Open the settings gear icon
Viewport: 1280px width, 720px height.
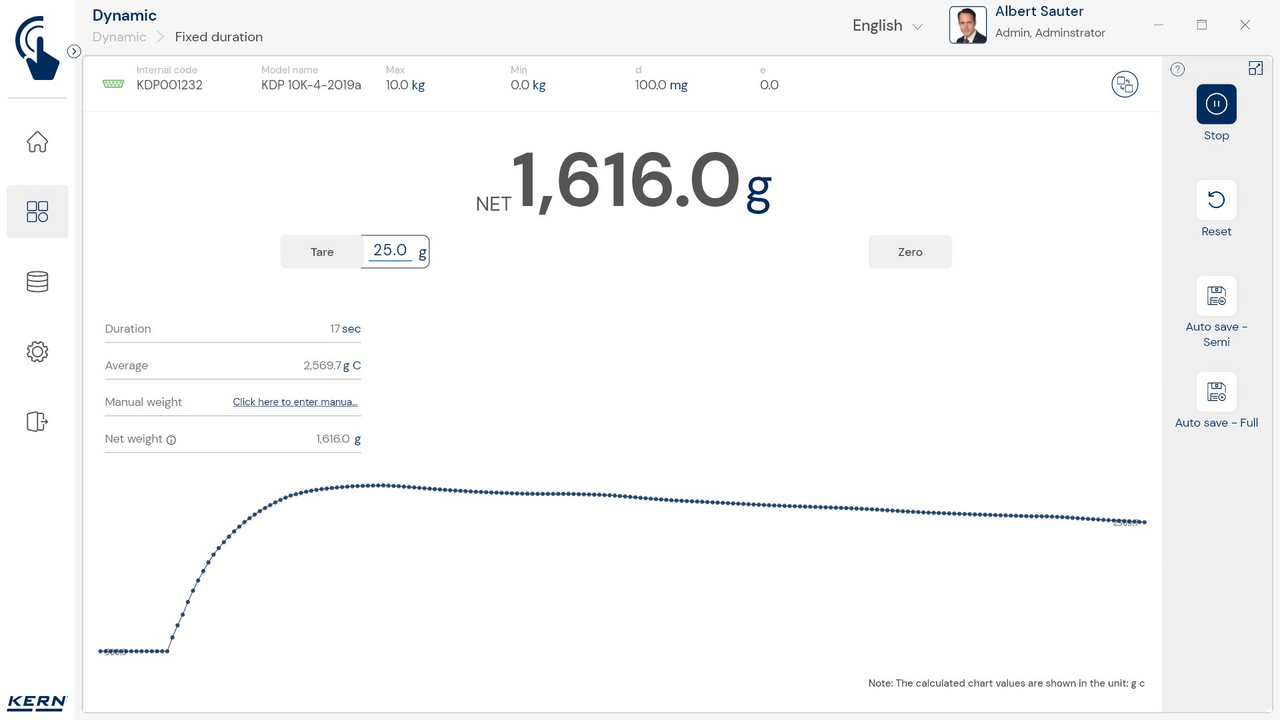click(37, 352)
